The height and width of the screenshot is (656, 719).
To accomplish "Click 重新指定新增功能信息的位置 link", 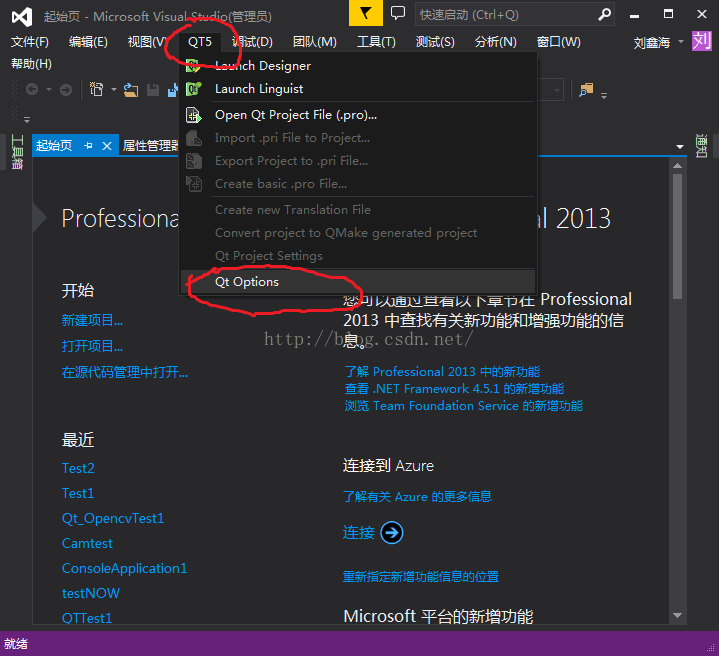I will point(421,576).
